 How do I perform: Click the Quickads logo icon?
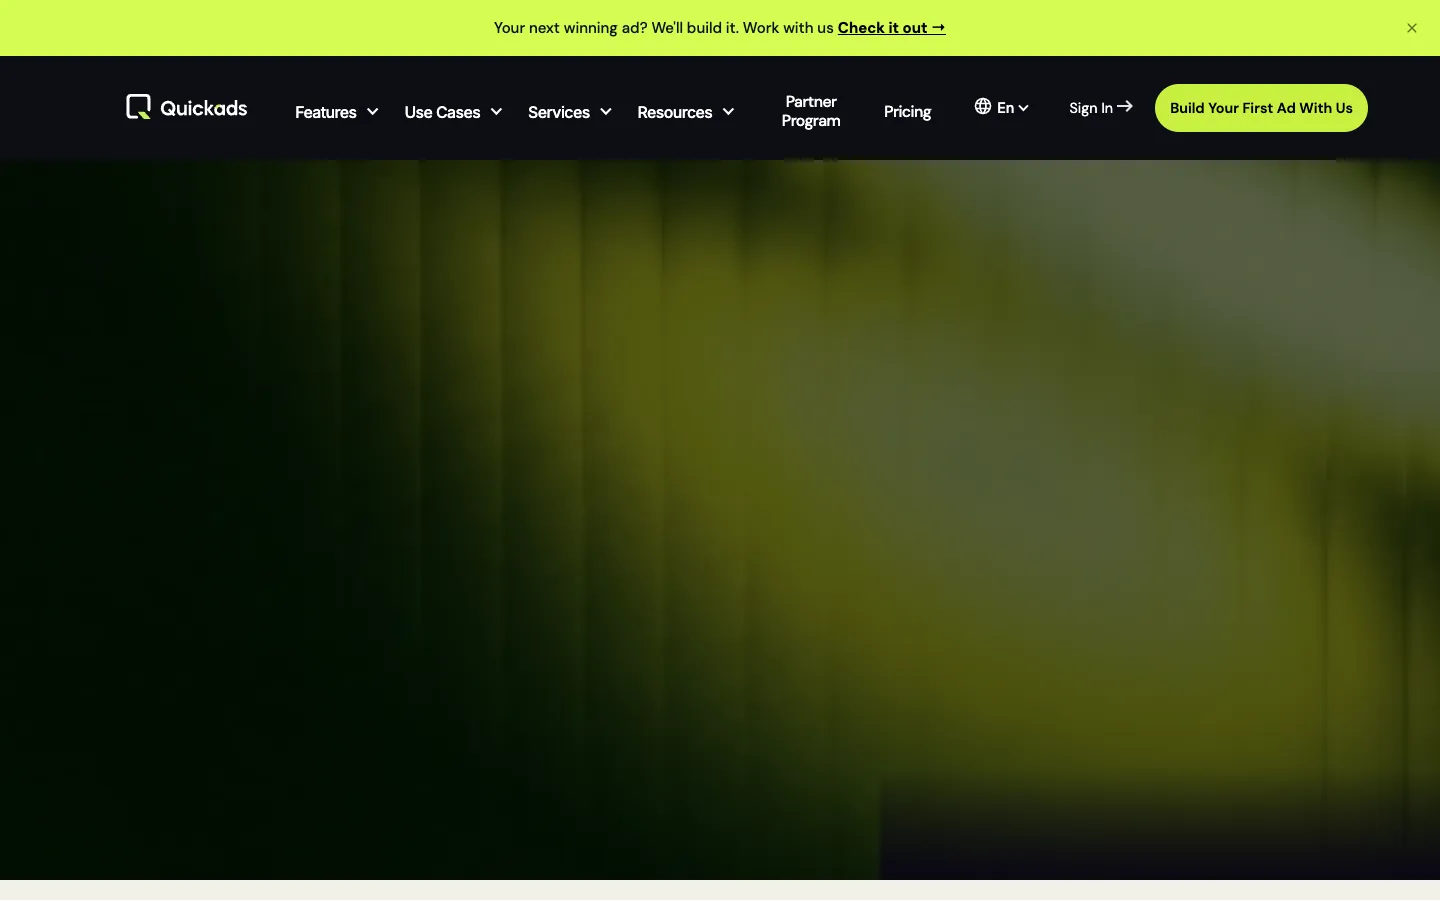point(138,107)
